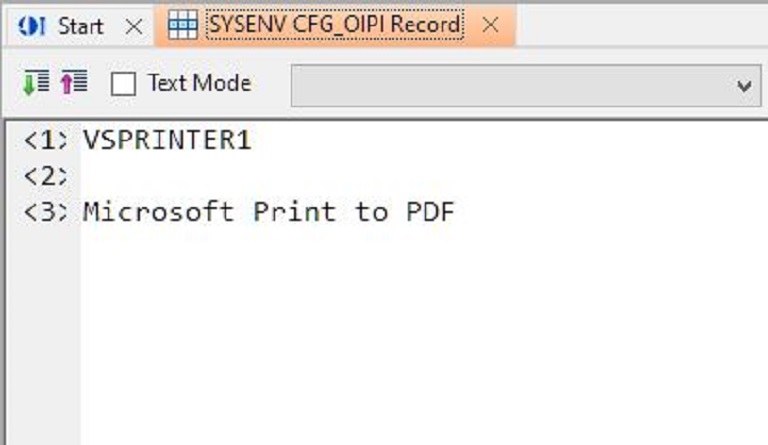Click the Text Mode label
Image resolution: width=768 pixels, height=445 pixels.
click(200, 83)
